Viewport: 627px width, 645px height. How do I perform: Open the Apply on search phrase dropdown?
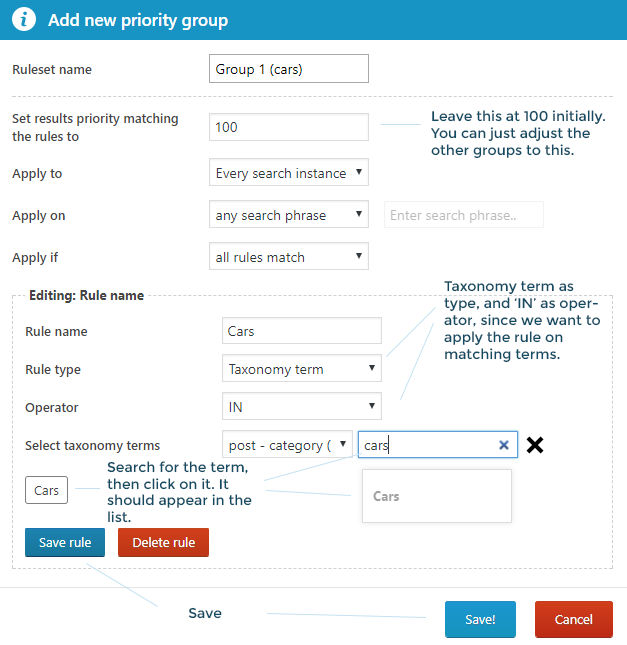coord(289,215)
